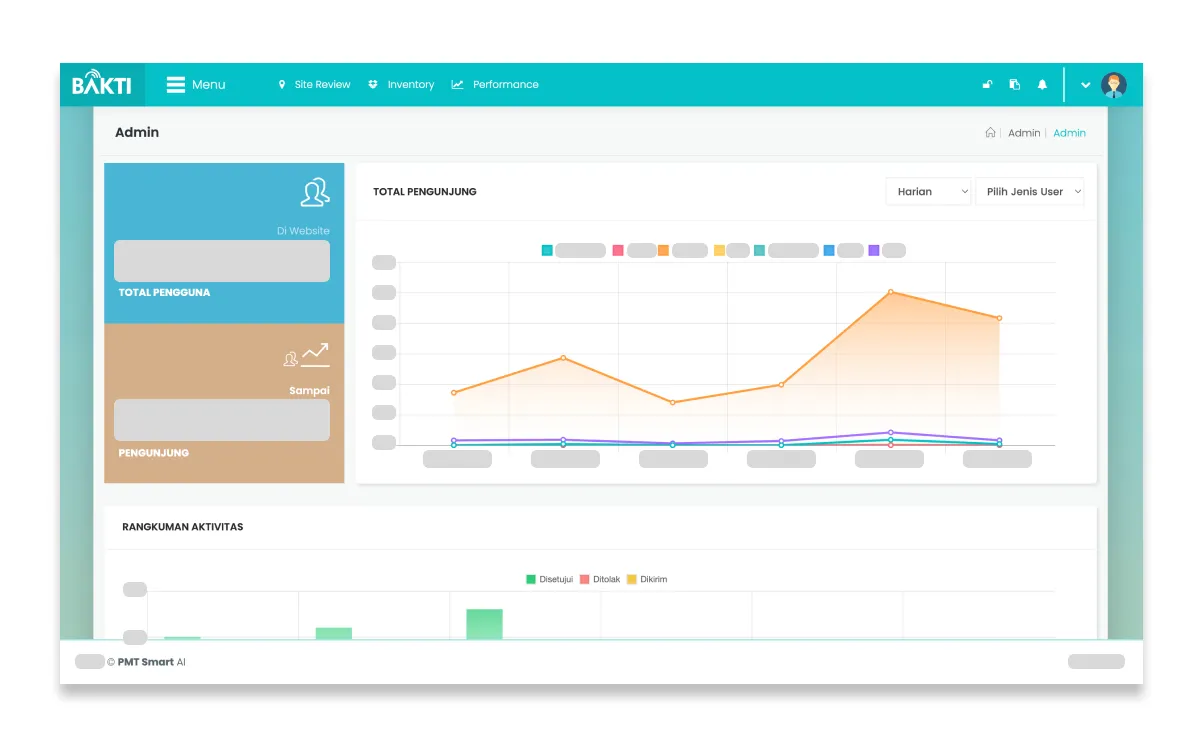Select Performance from the top menu
The height and width of the screenshot is (747, 1200).
(x=504, y=84)
